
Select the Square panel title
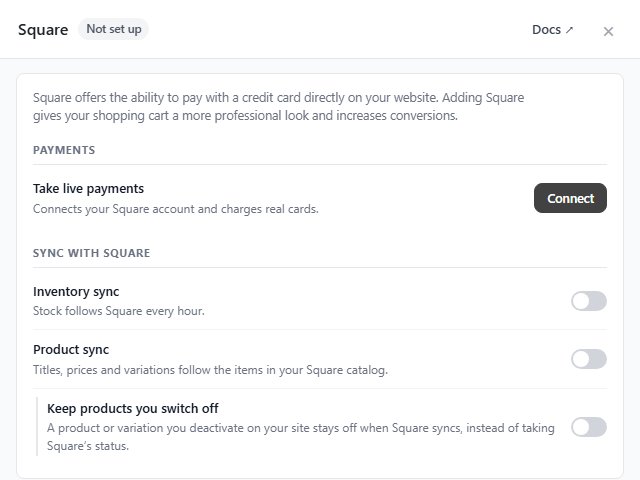tap(43, 30)
